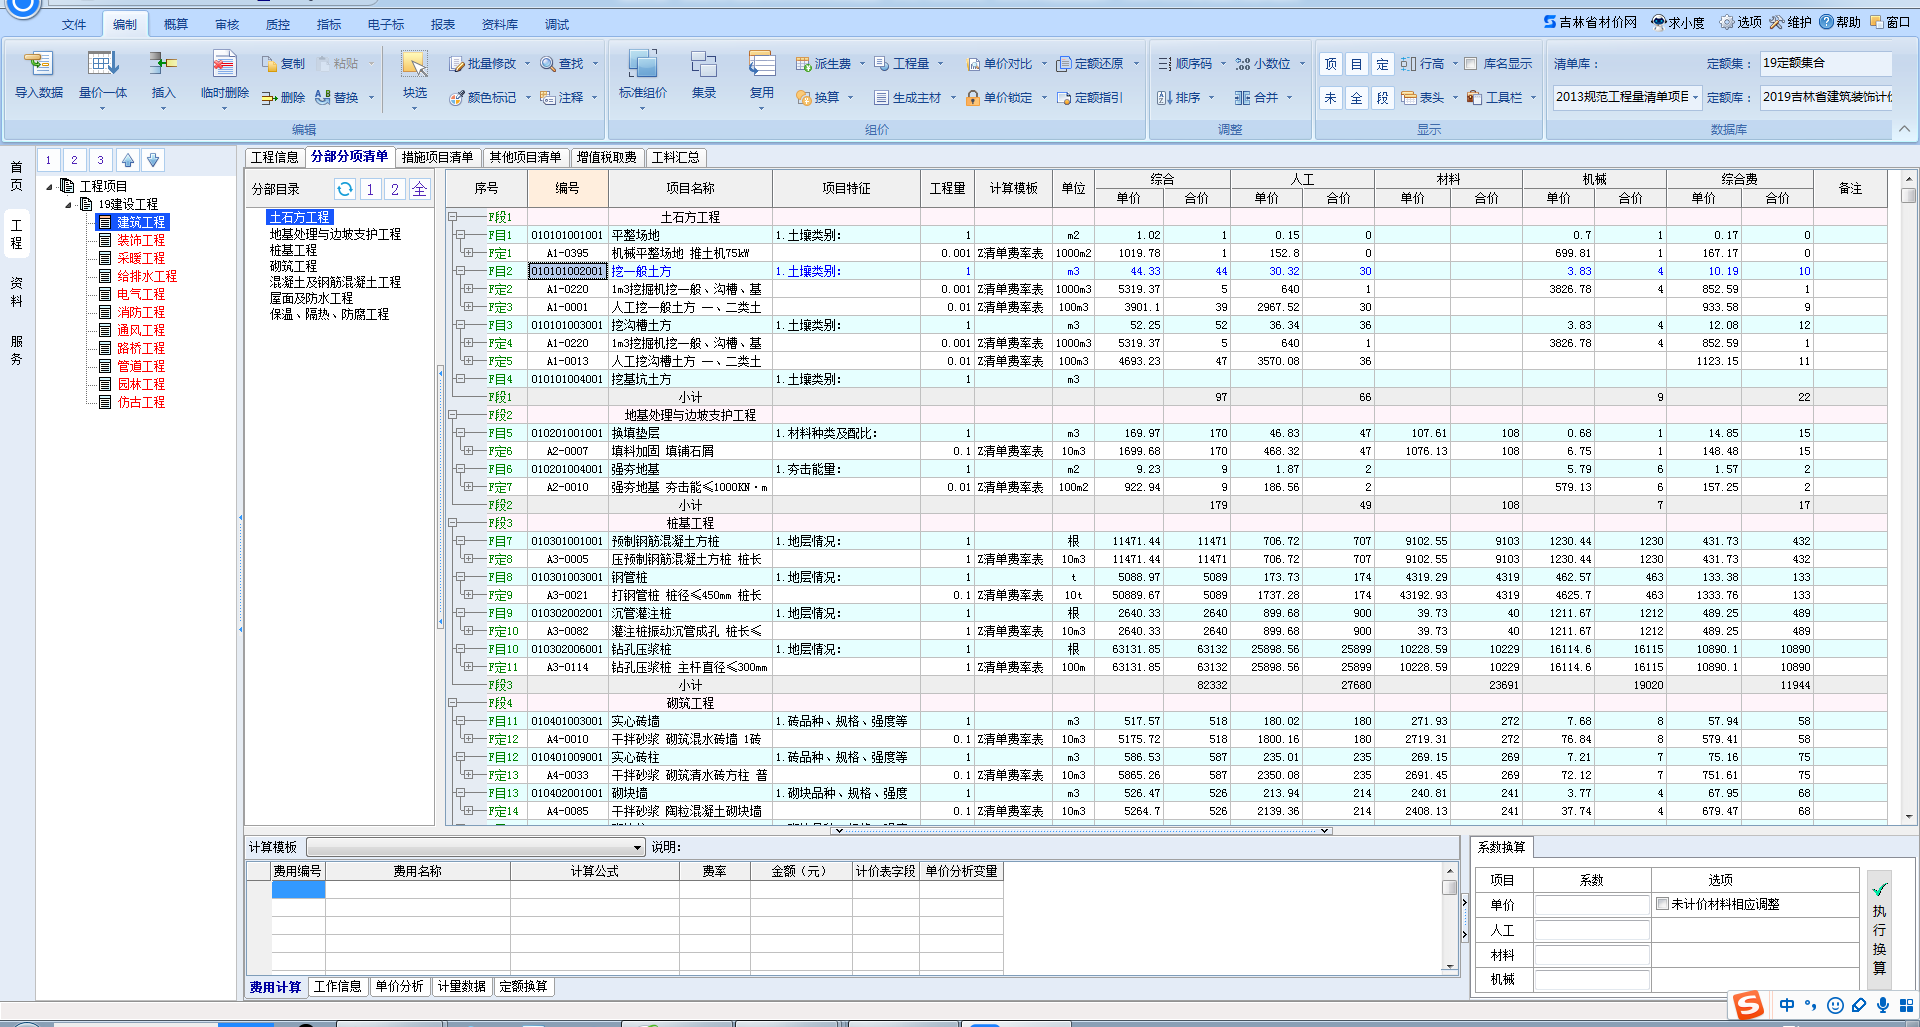Open the 计算模板 dropdown
This screenshot has width=1920, height=1027.
(x=637, y=848)
